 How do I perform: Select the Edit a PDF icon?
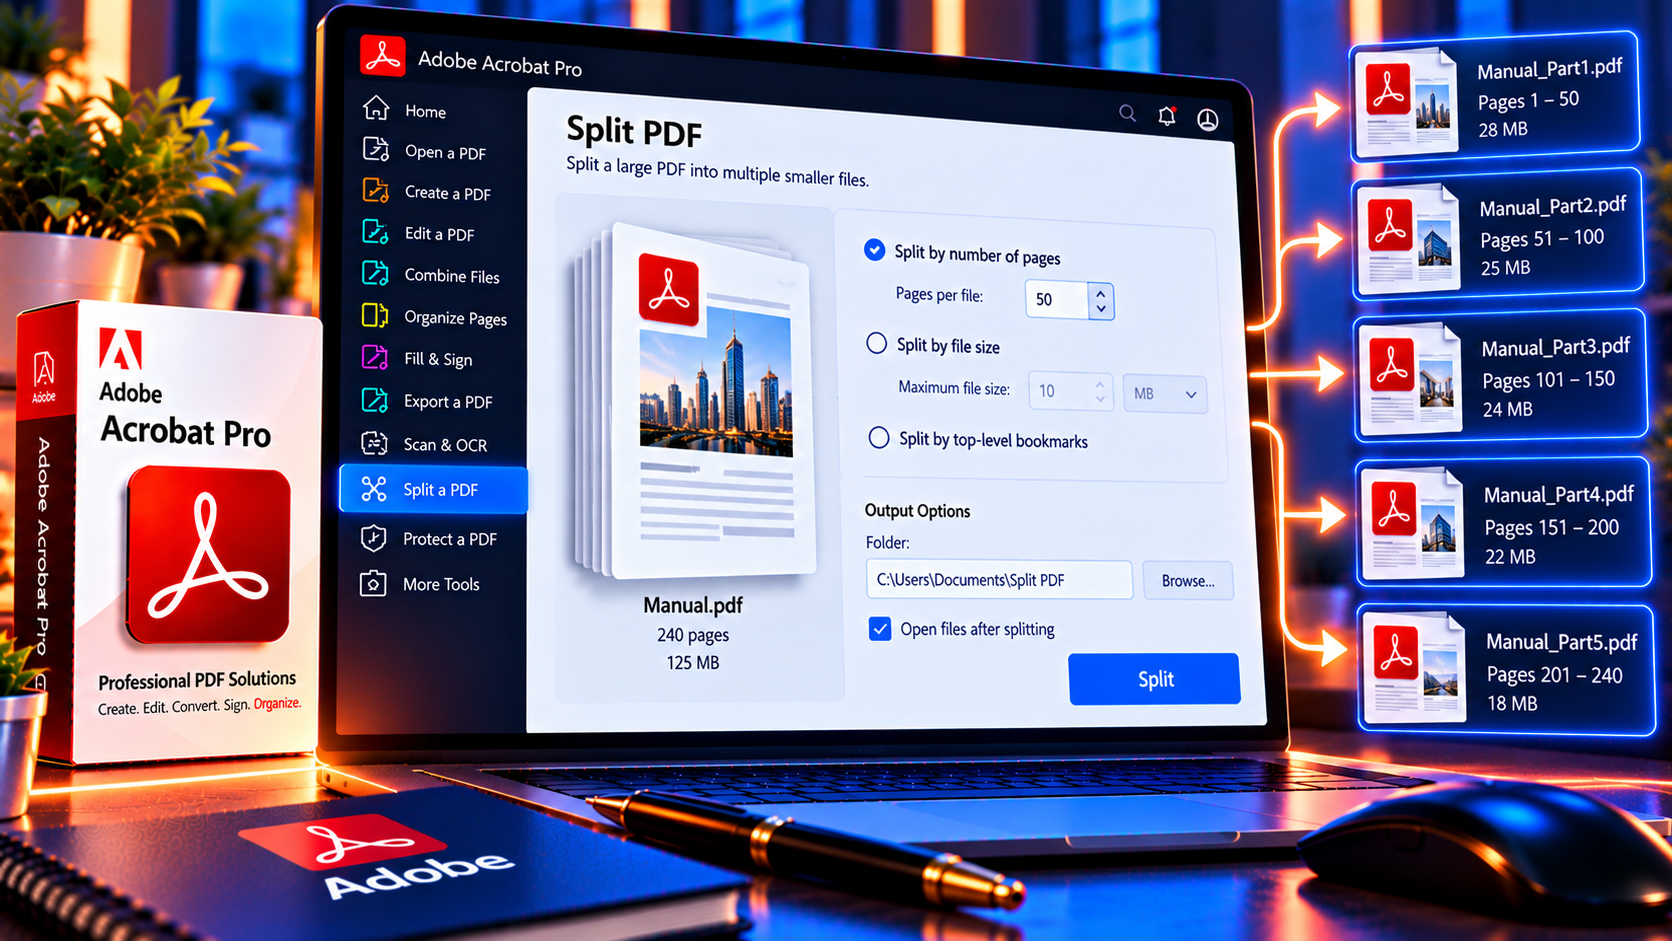pos(376,232)
